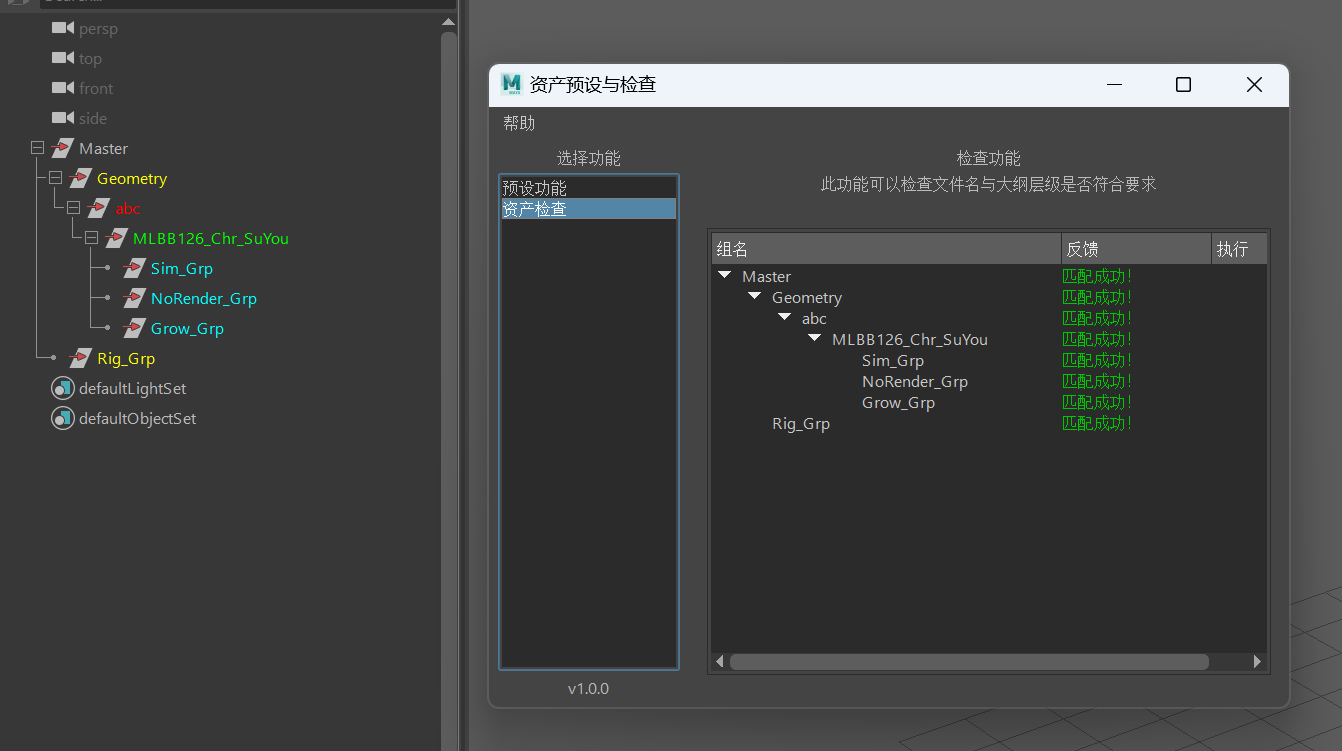1342x751 pixels.
Task: Select Rig_Grp in outliner
Action: (x=126, y=358)
